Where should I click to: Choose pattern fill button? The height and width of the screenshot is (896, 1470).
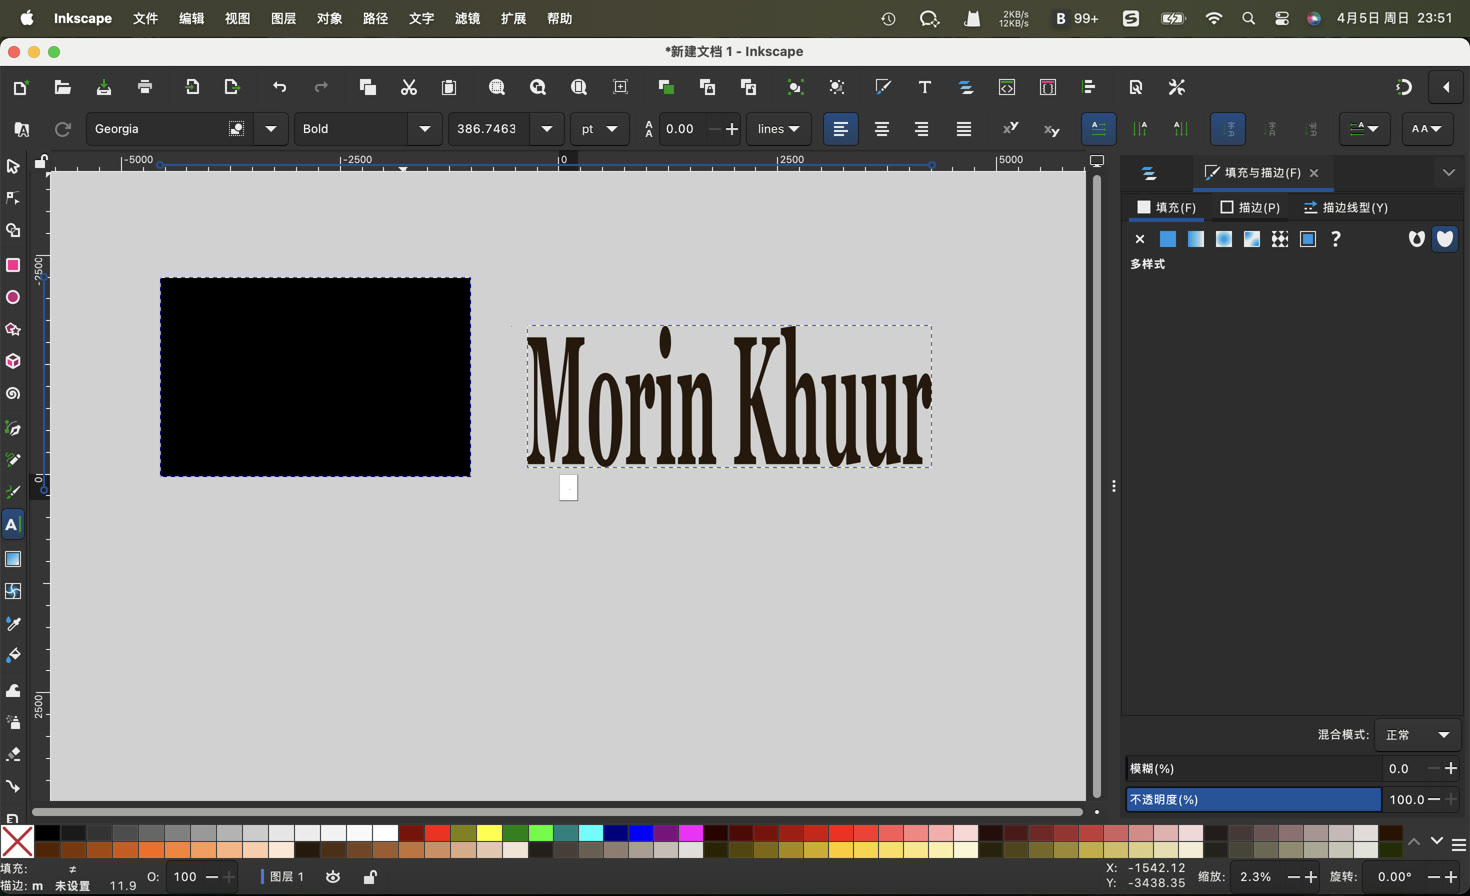pyautogui.click(x=1279, y=239)
